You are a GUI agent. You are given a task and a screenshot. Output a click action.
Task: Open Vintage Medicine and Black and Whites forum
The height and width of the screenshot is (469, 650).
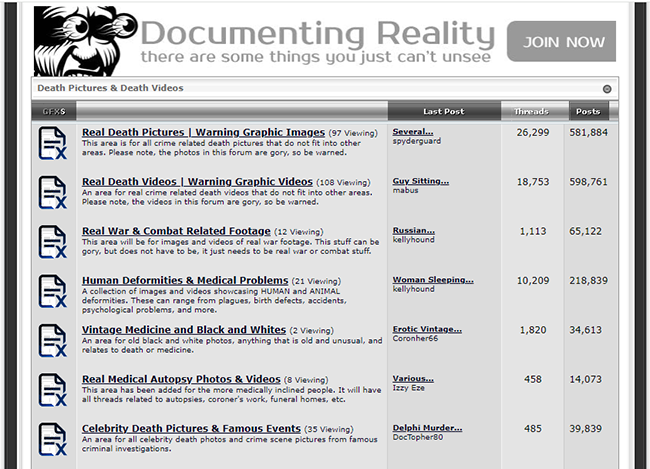point(184,330)
